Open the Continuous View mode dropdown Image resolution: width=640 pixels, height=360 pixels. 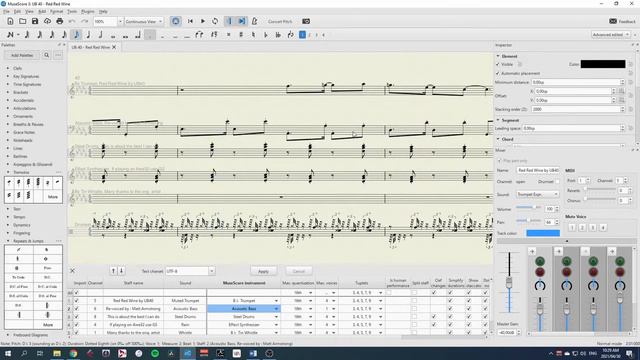[144, 21]
